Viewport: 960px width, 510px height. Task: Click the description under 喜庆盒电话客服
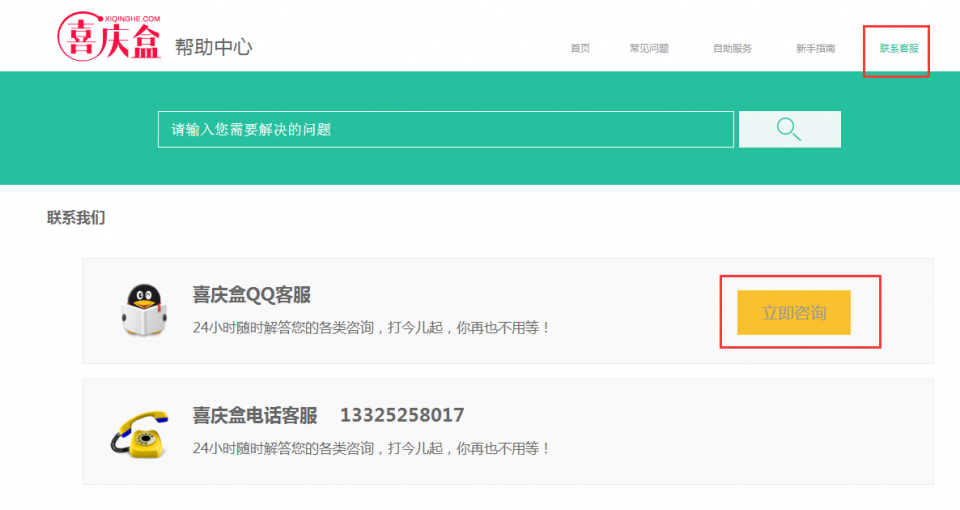[371, 448]
